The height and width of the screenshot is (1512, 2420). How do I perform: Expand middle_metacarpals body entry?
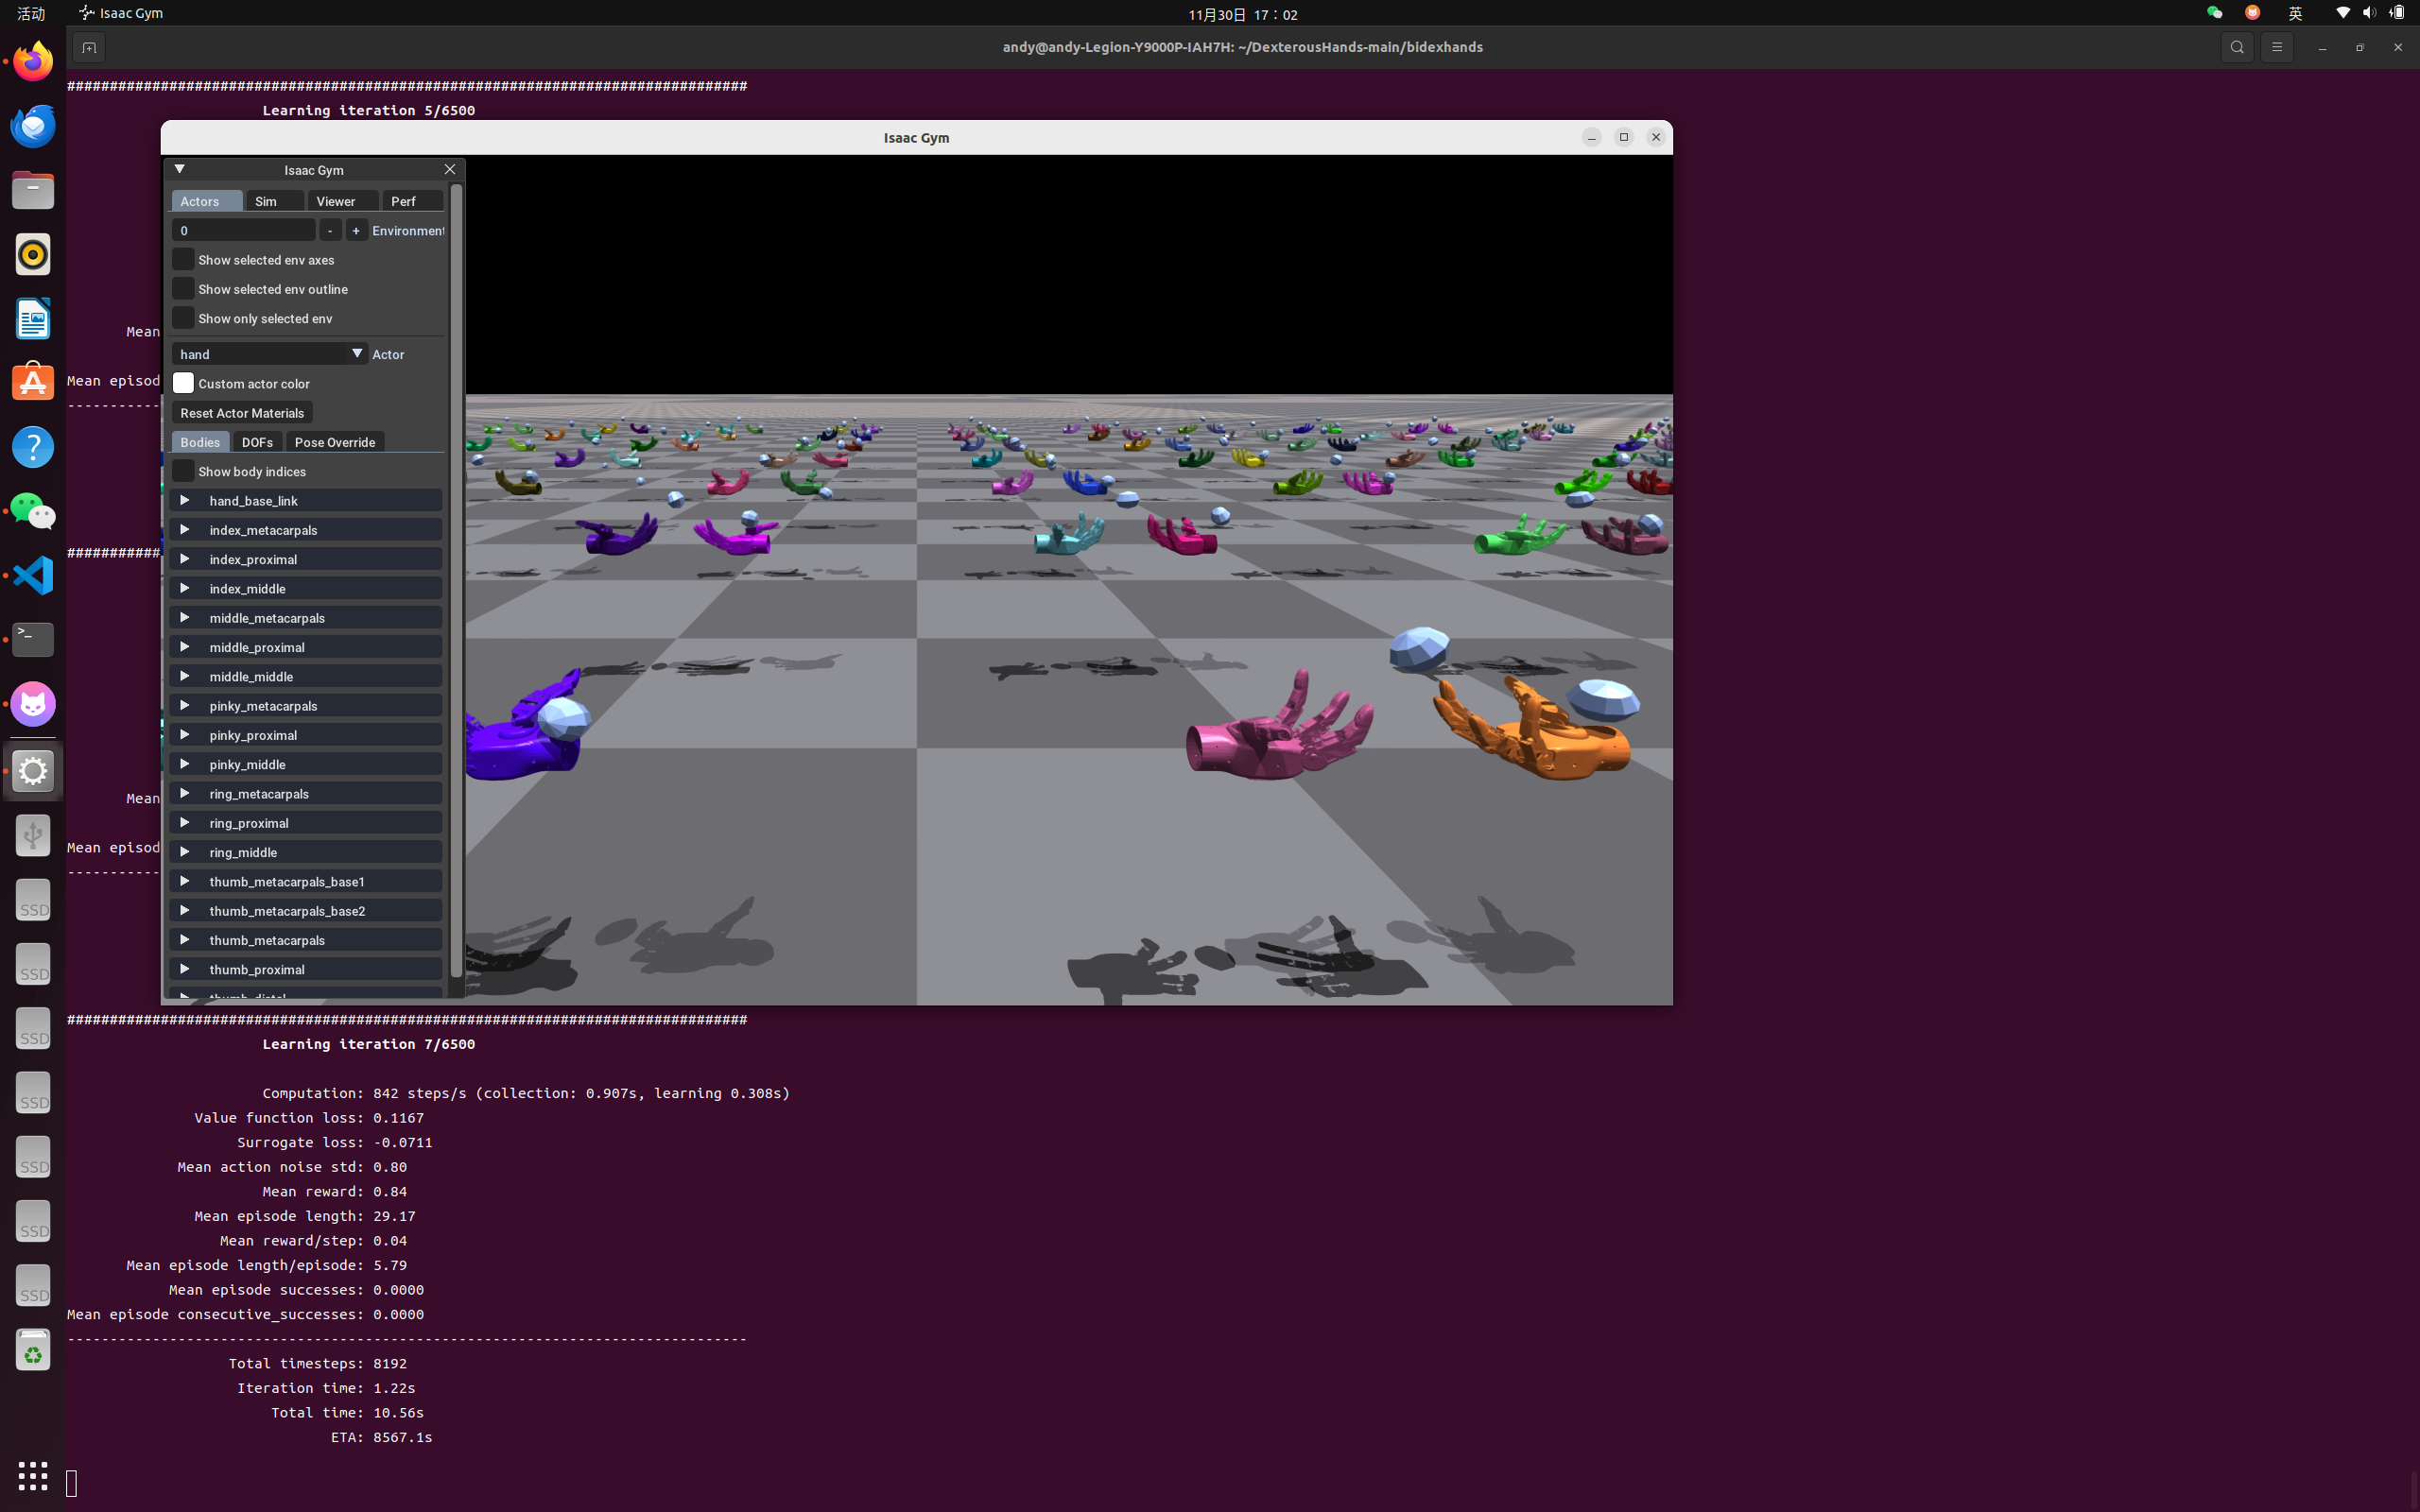(x=305, y=618)
